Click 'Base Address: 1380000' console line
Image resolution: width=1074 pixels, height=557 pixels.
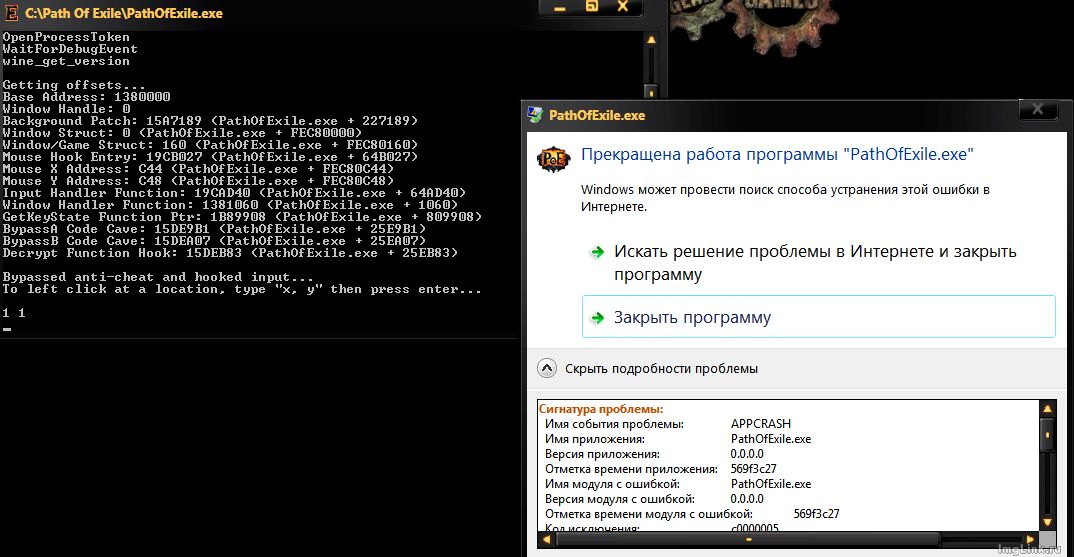(x=86, y=97)
